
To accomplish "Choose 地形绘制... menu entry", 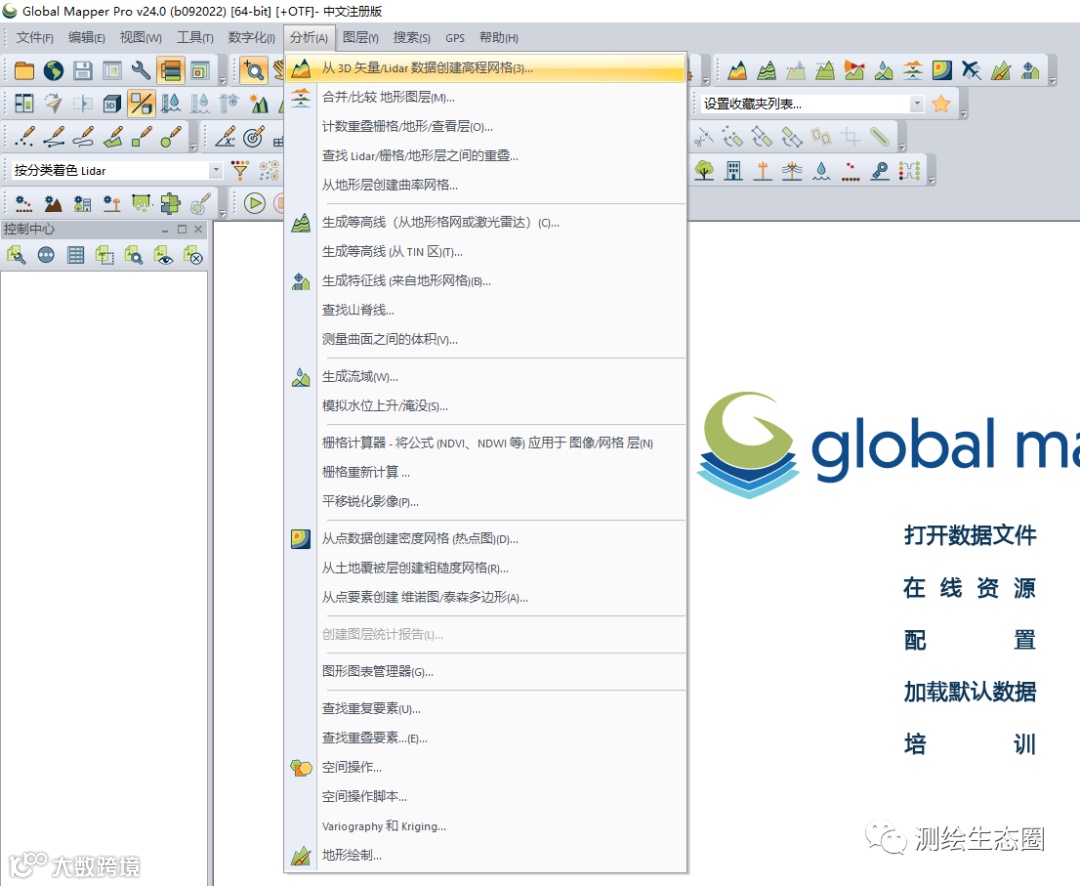I will click(486, 855).
